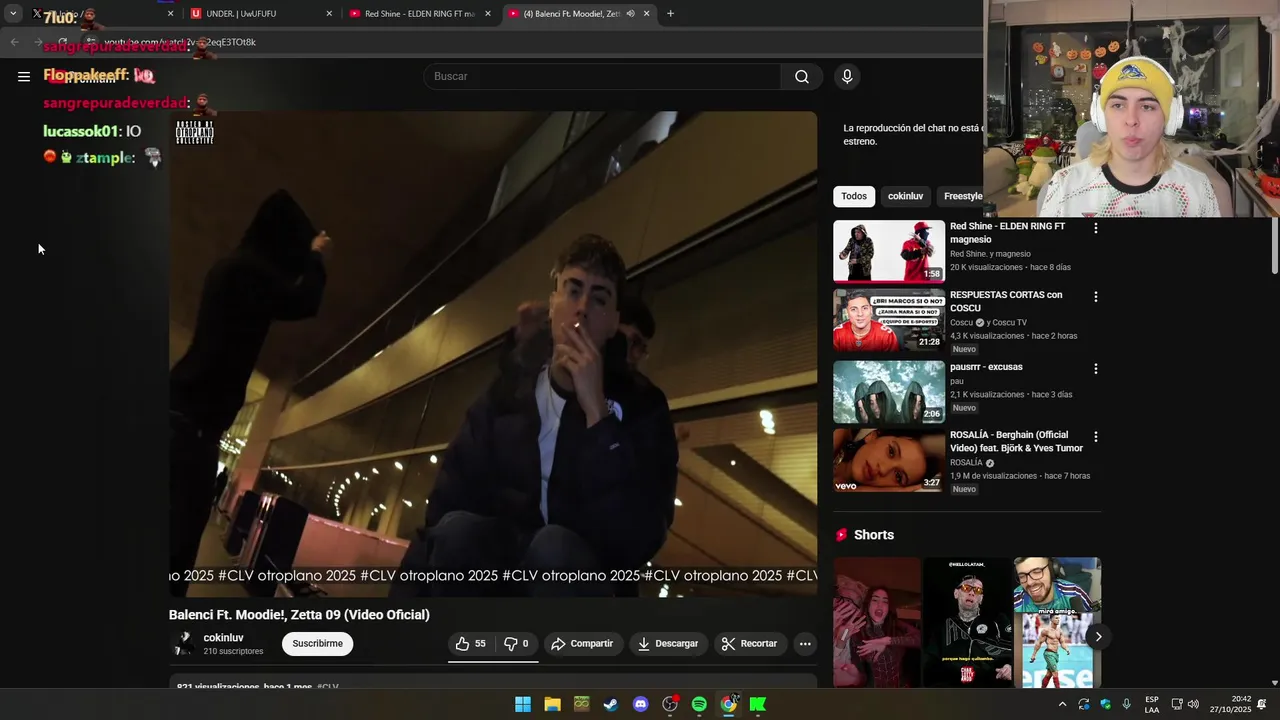
Task: Mute the Balenci tab audio icon
Action: click(630, 14)
